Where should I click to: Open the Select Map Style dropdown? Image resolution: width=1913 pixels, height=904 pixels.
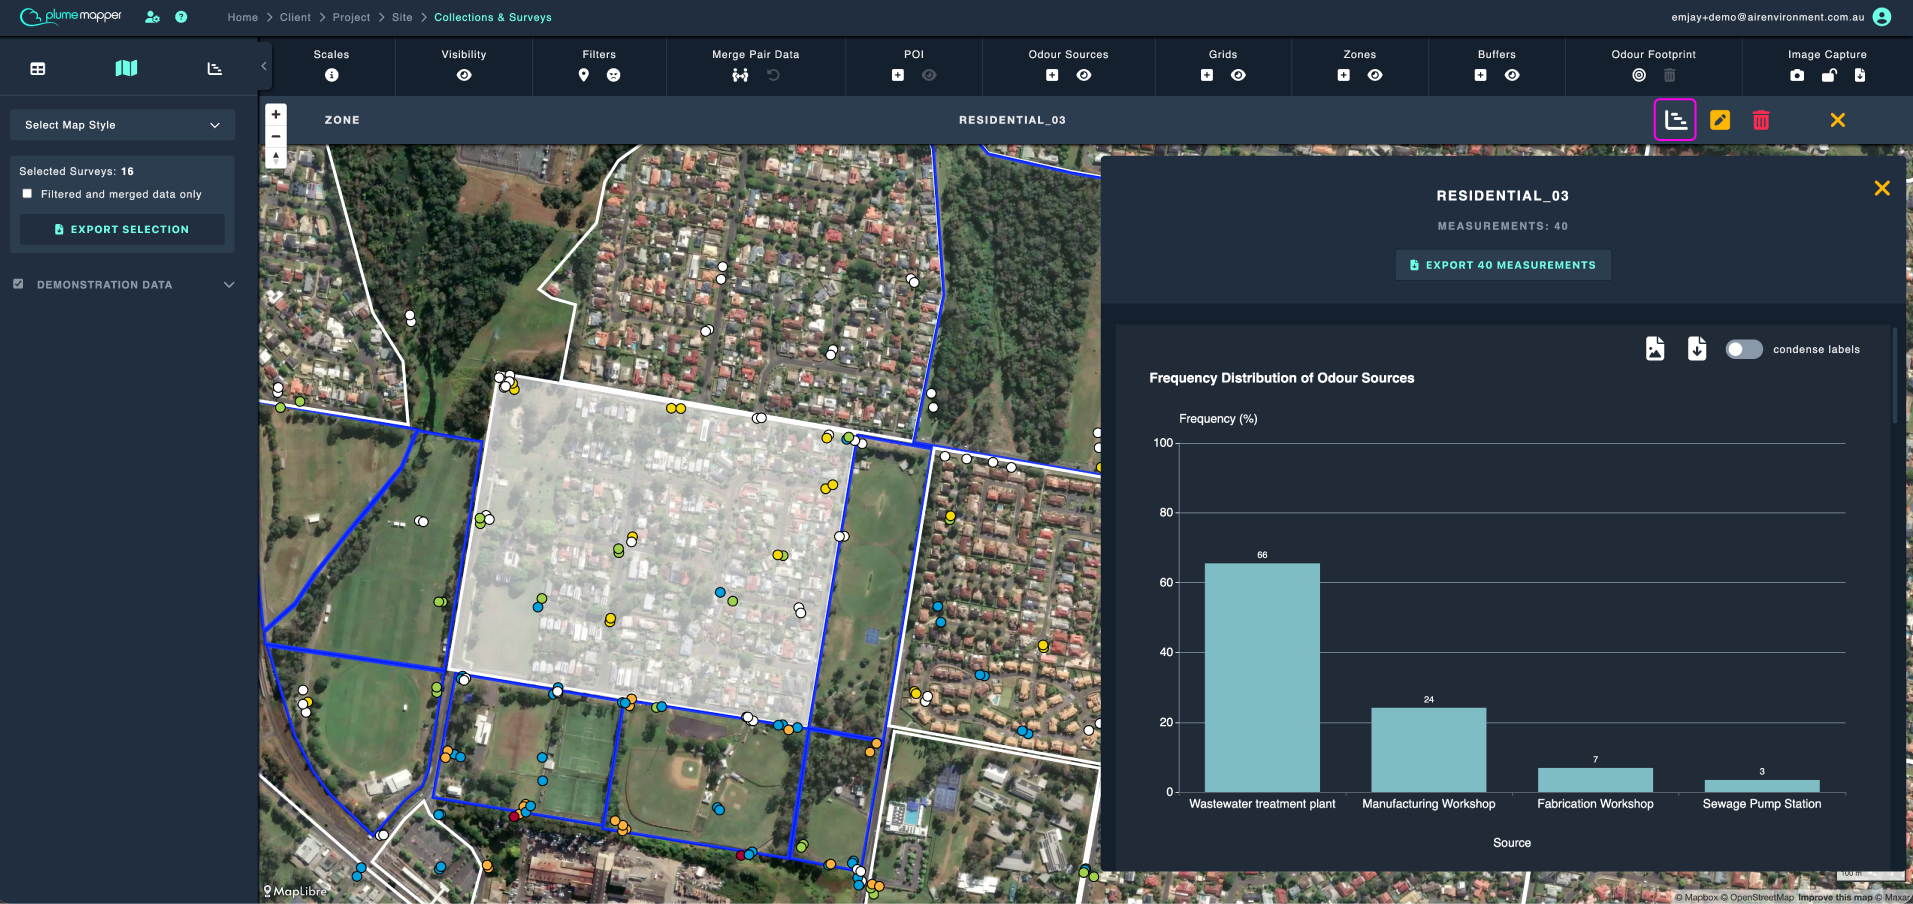coord(122,125)
